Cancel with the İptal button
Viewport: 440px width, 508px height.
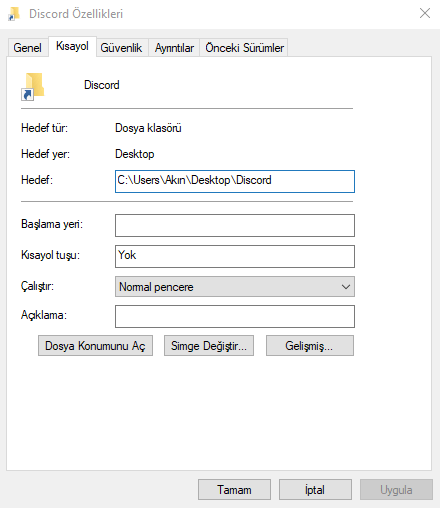pyautogui.click(x=315, y=490)
